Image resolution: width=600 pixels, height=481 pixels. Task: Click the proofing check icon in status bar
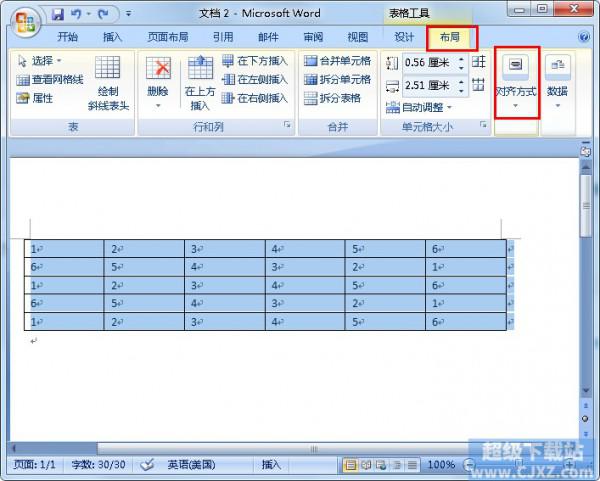pos(147,465)
